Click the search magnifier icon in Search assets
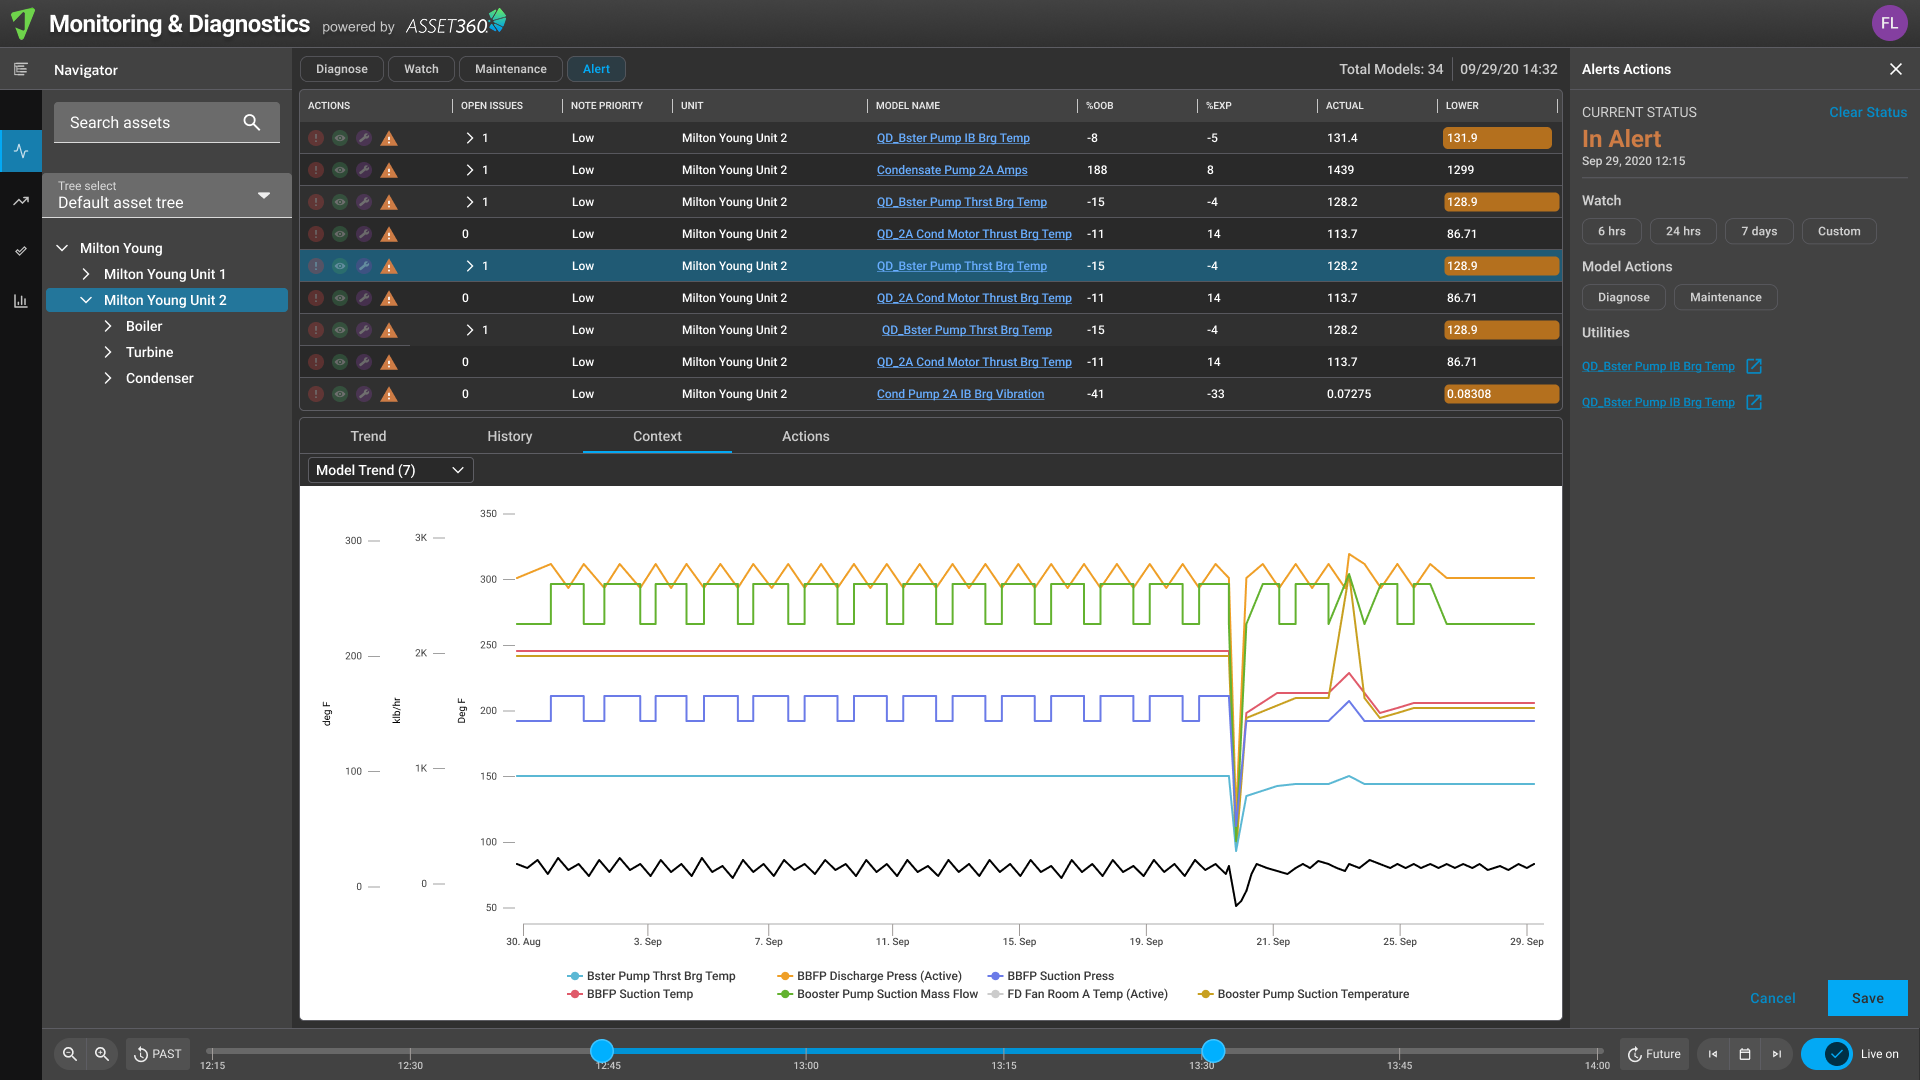 252,122
